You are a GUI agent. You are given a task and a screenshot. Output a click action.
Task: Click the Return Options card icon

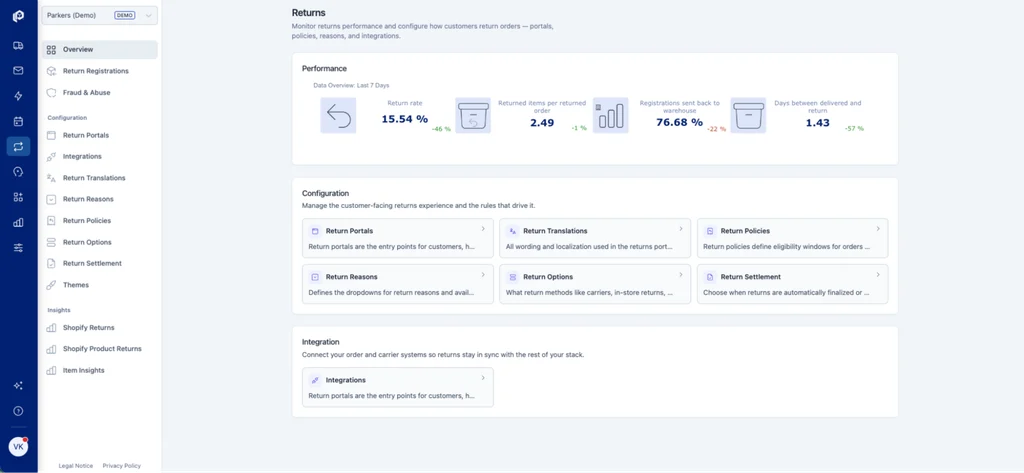pos(513,277)
